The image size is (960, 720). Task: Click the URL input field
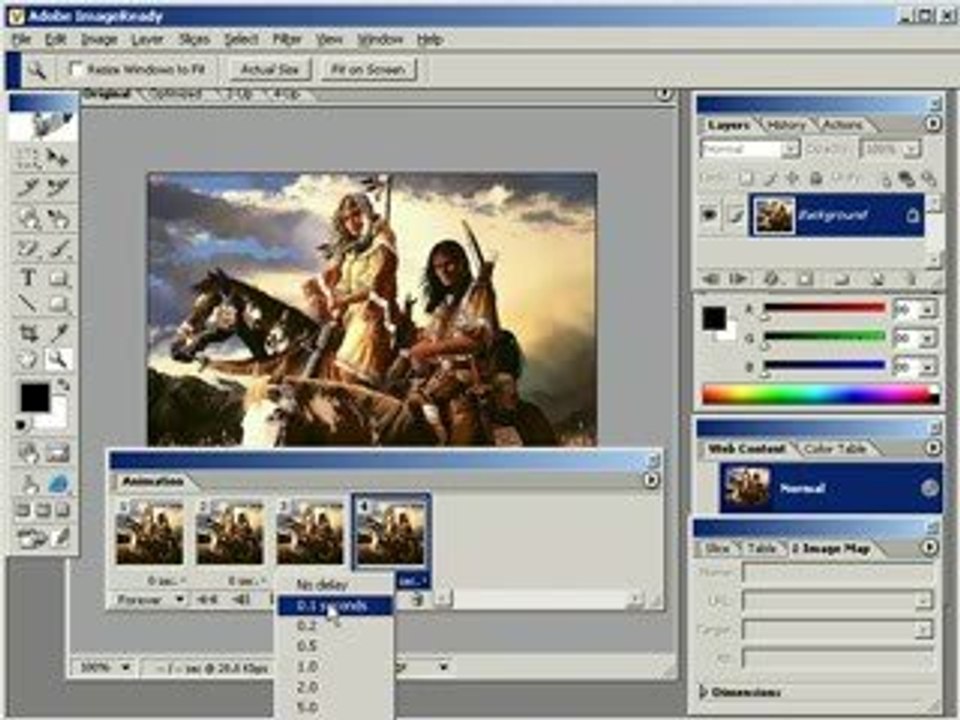[836, 601]
